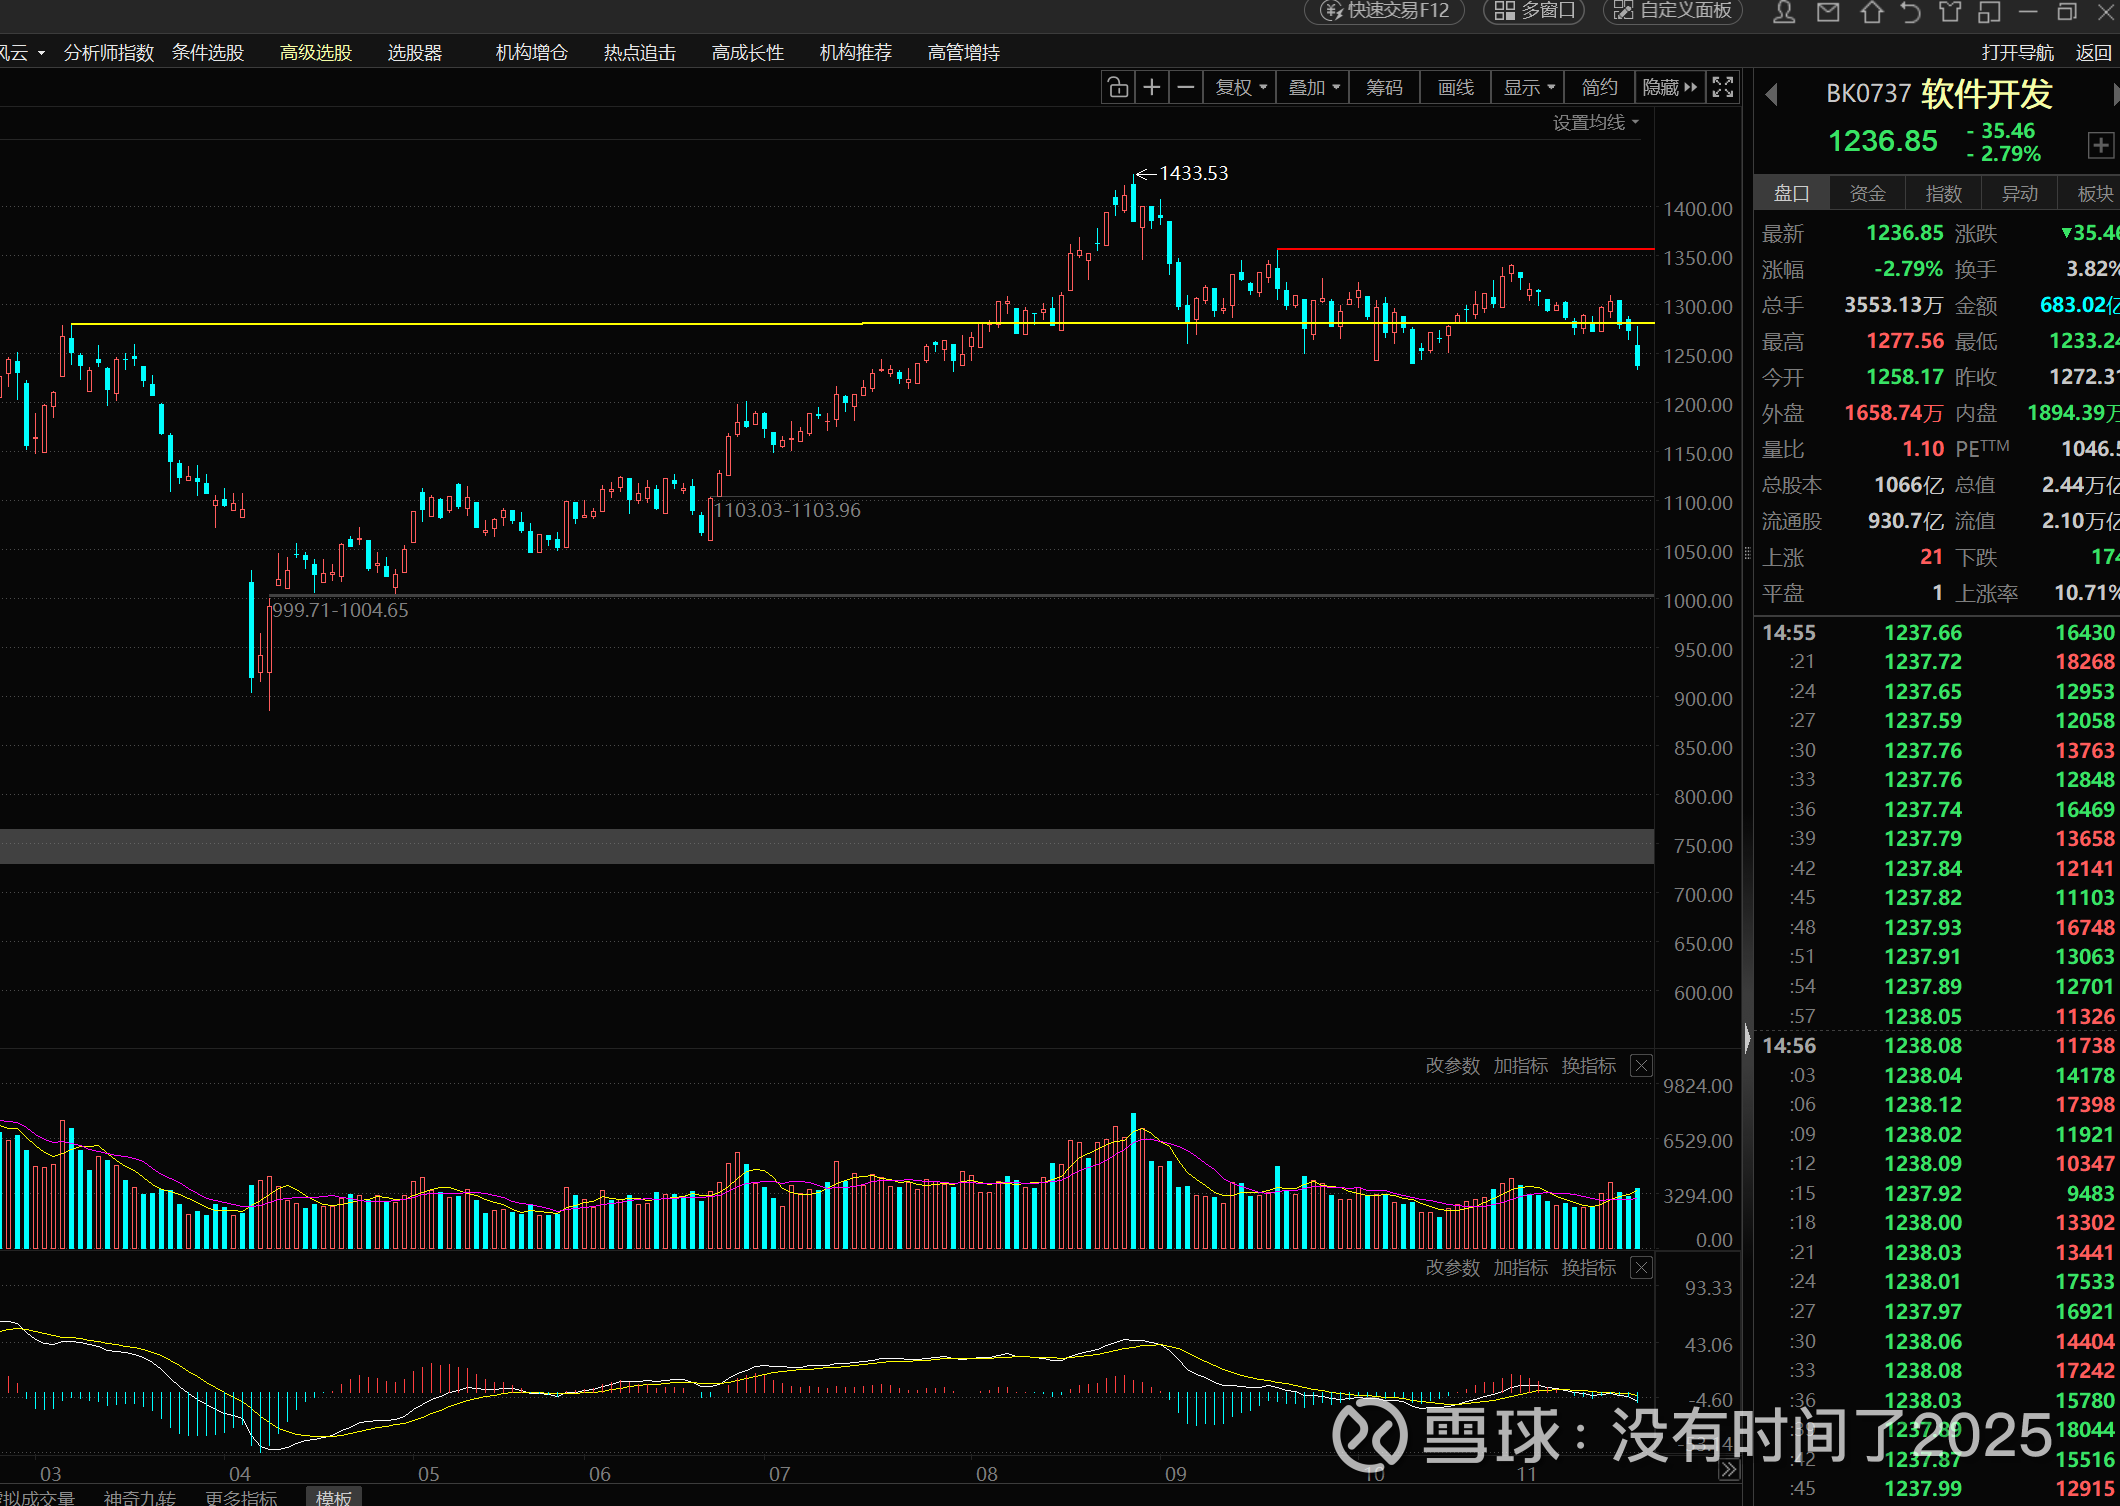Open the skin theme shirt icon
2120x1506 pixels.
[x=1950, y=12]
